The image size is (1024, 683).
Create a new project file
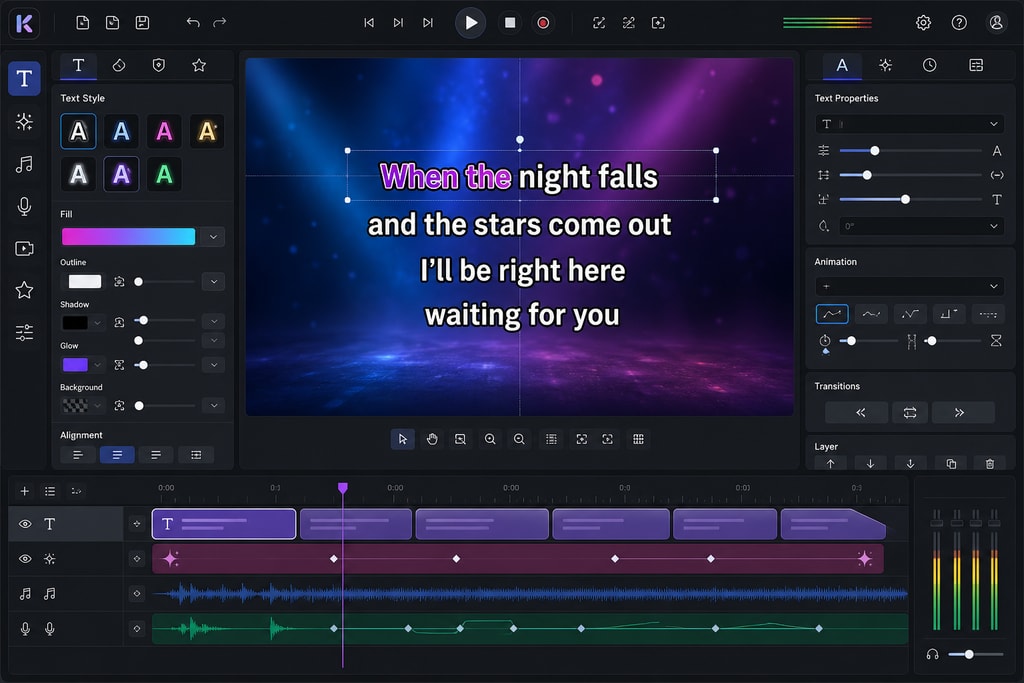click(83, 23)
